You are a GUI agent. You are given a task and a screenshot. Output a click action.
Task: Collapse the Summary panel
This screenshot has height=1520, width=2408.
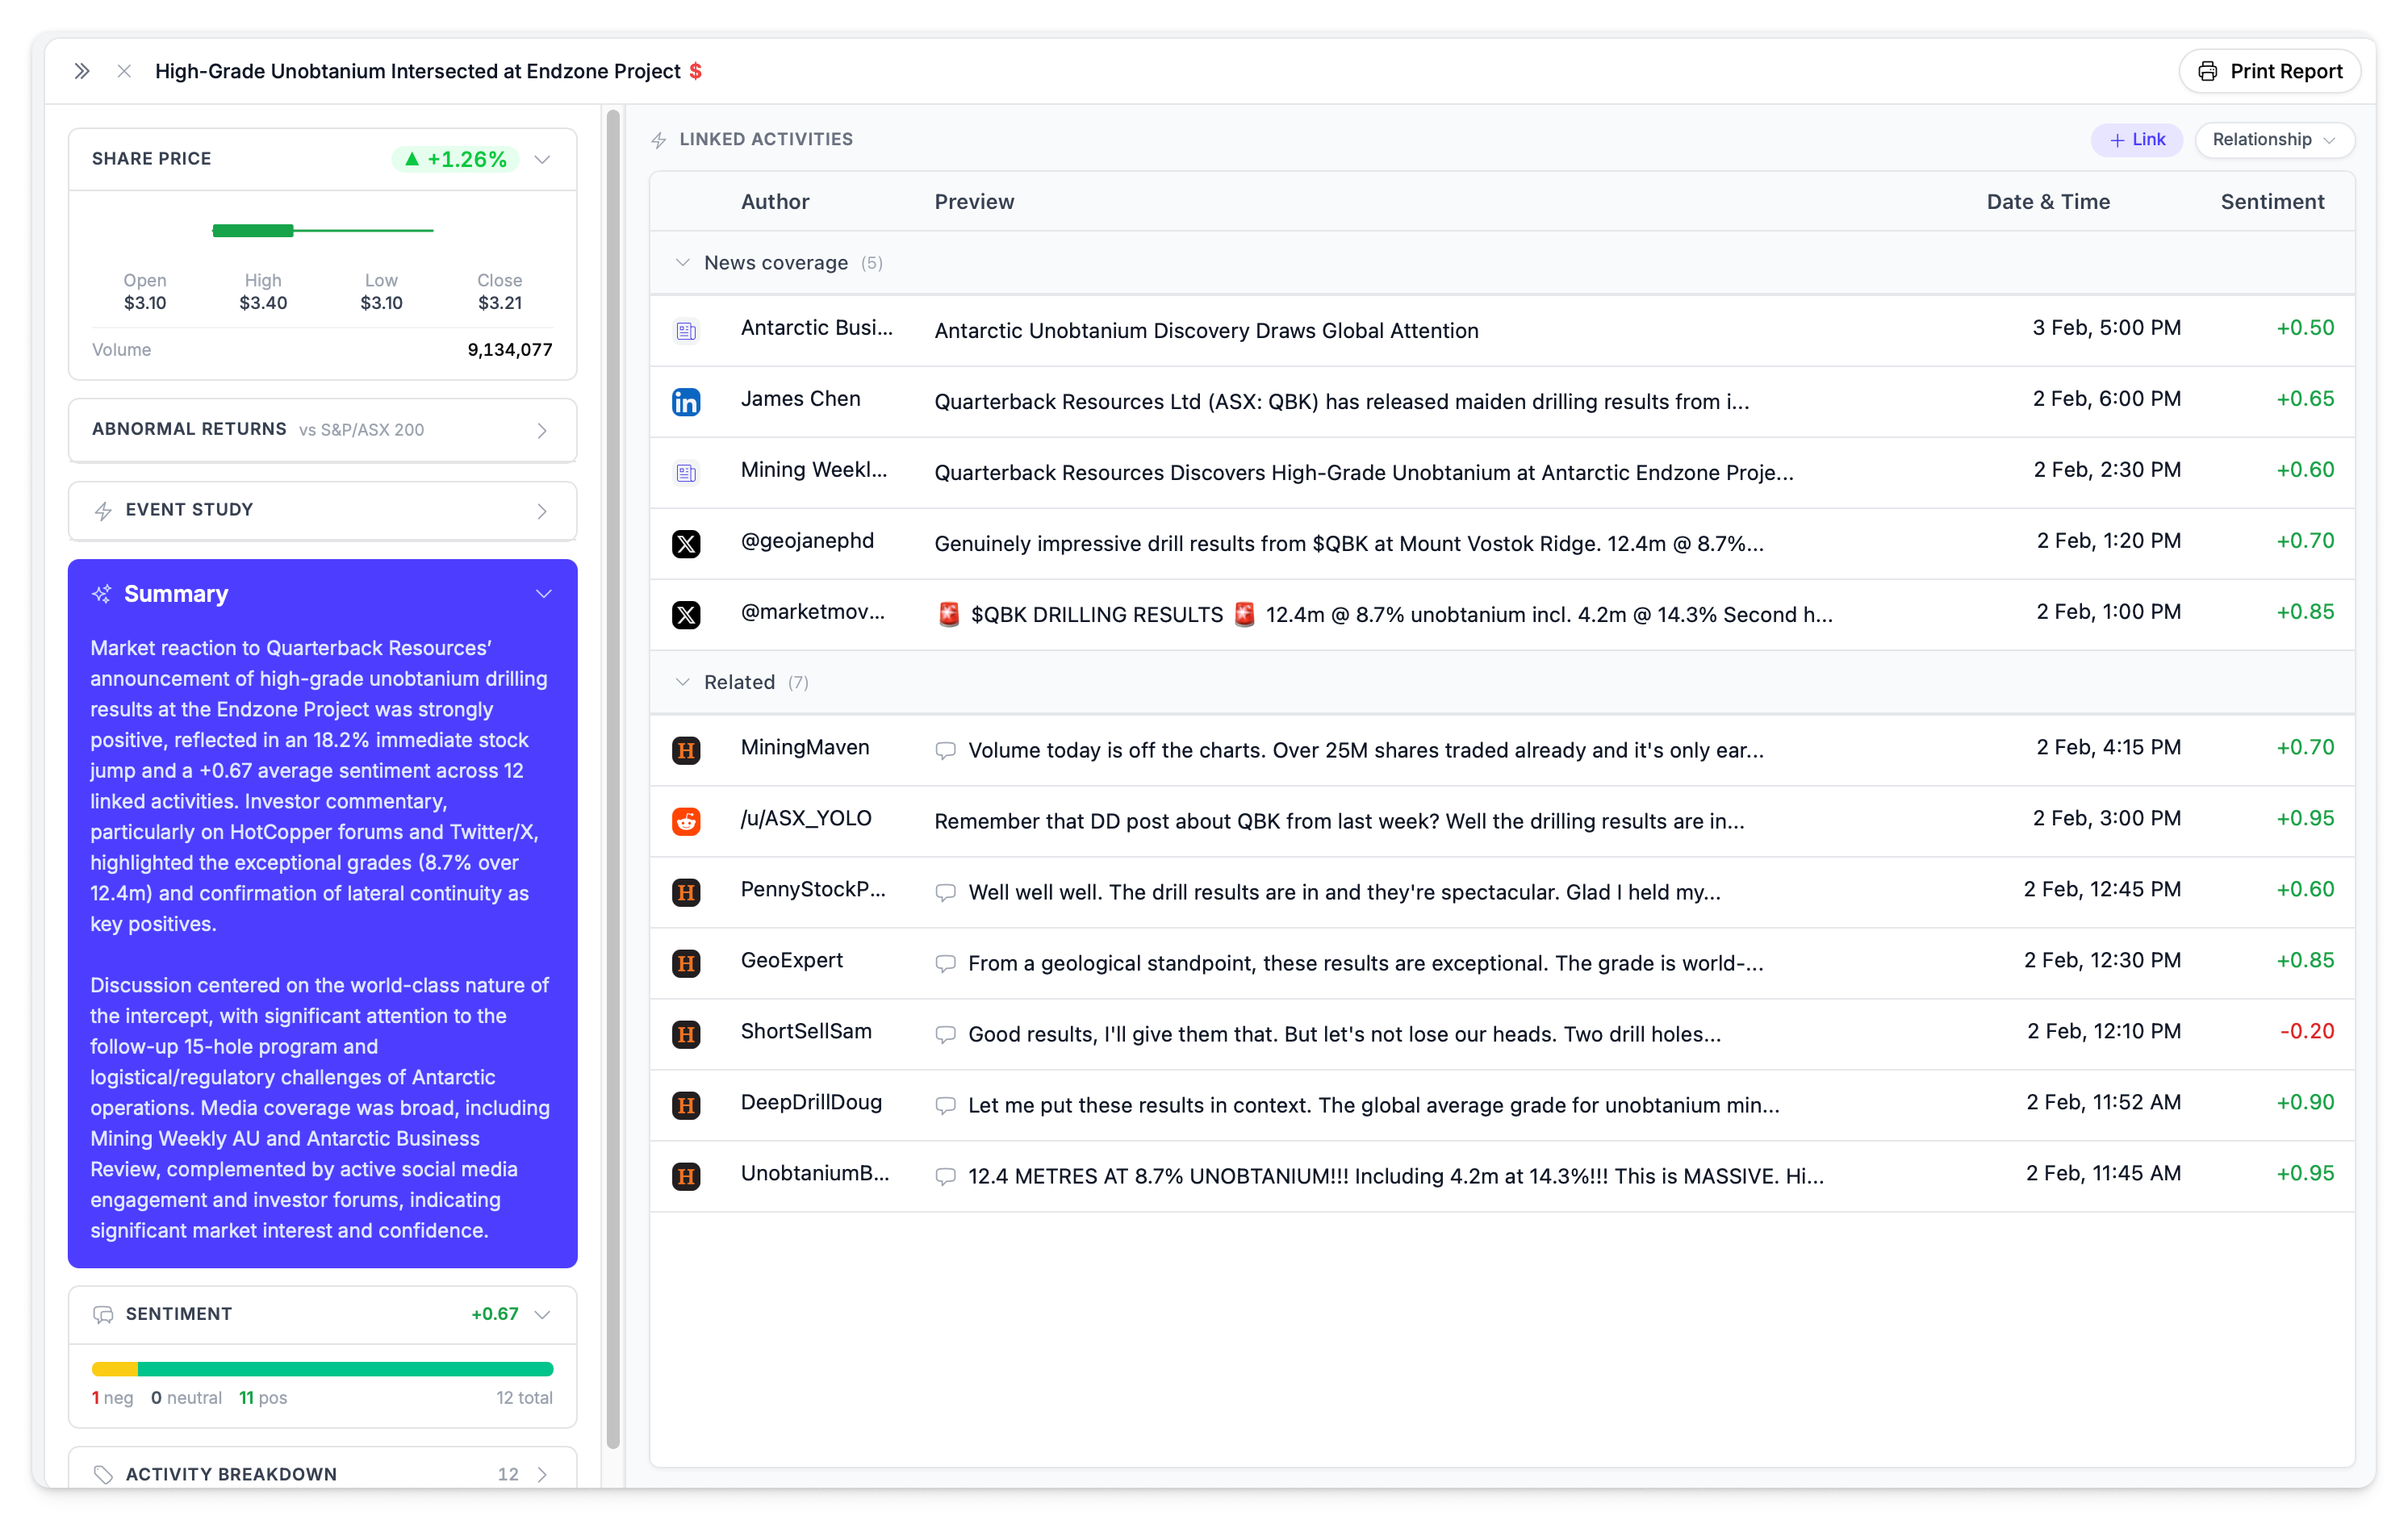point(543,594)
